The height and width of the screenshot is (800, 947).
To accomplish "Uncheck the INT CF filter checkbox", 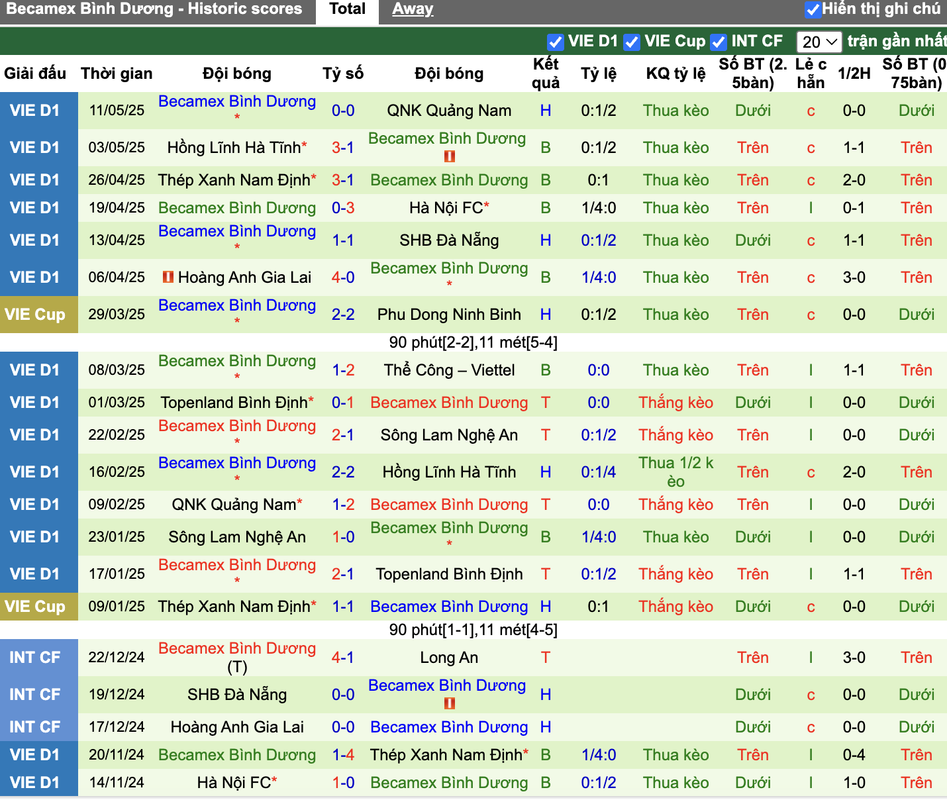I will 718,42.
